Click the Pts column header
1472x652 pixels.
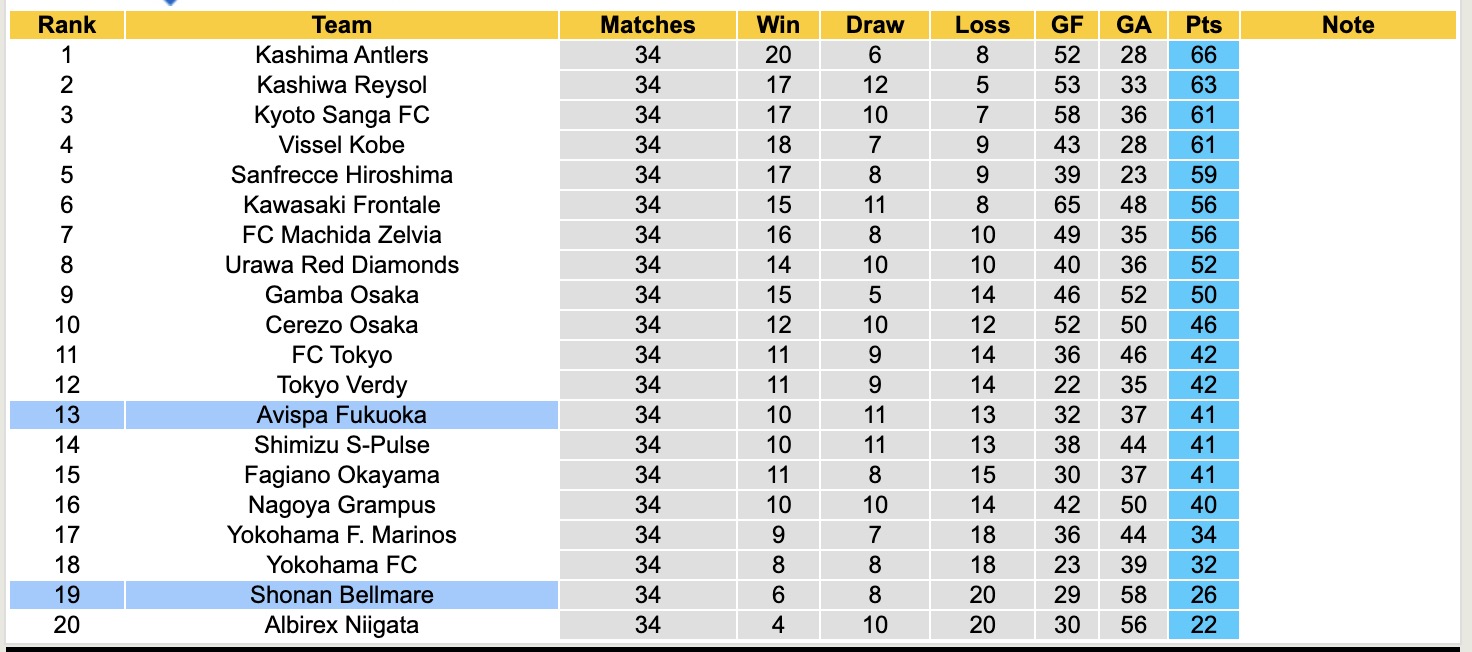pos(1203,25)
